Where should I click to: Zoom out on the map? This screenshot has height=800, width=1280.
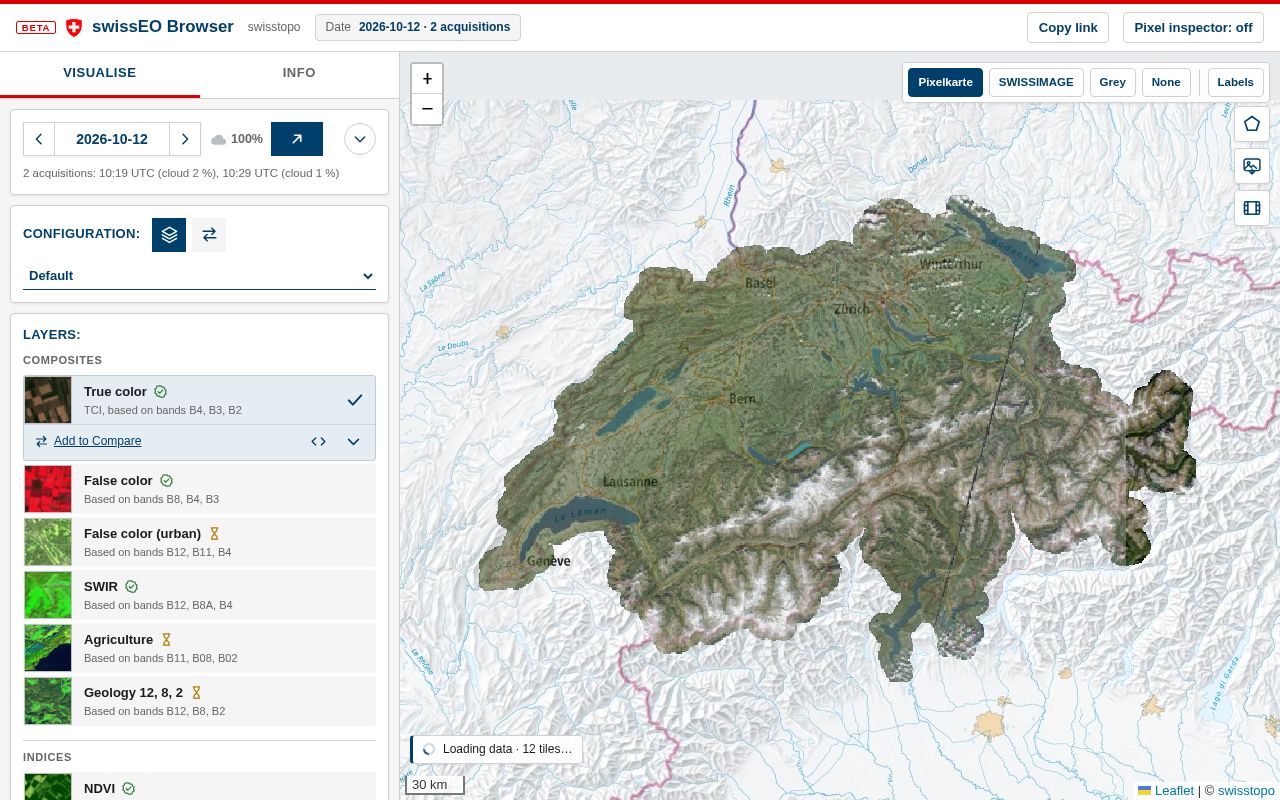tap(427, 109)
